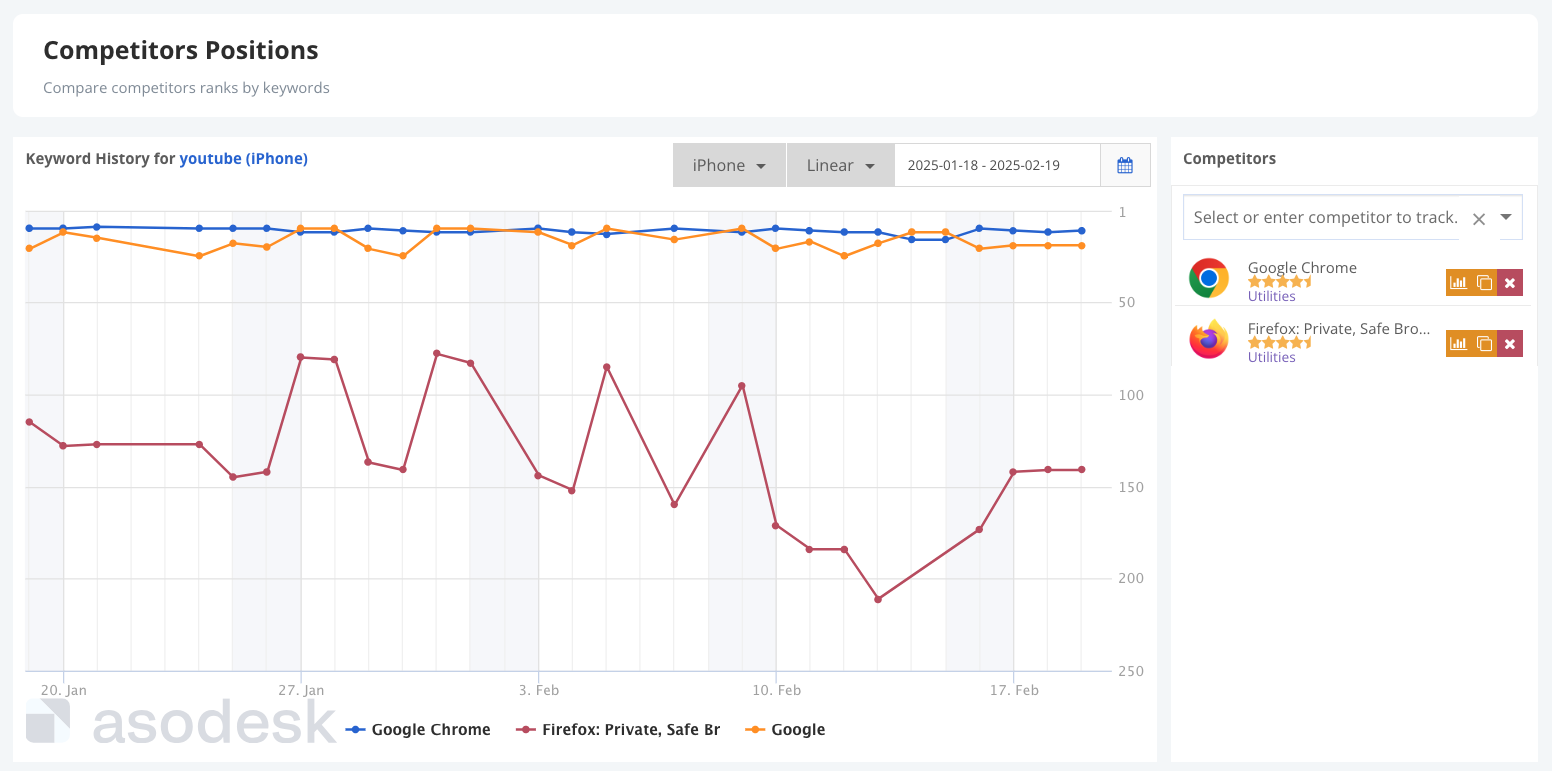Click the 17. Feb axis label
Screen dimensions: 1552x771
[x=1014, y=690]
